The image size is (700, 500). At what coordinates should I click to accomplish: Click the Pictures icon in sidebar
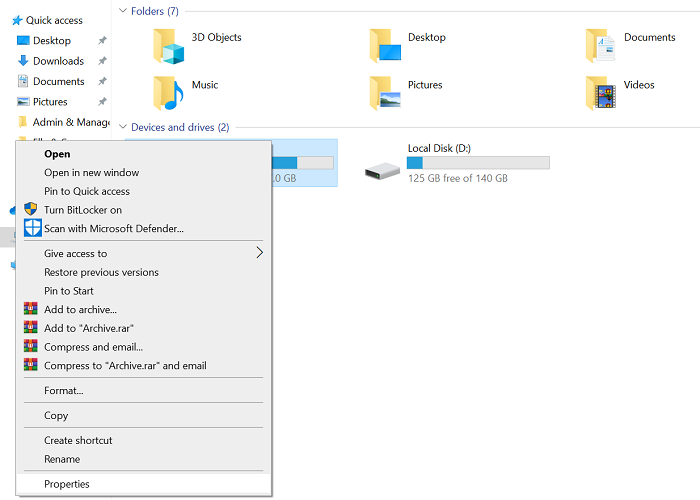(23, 102)
